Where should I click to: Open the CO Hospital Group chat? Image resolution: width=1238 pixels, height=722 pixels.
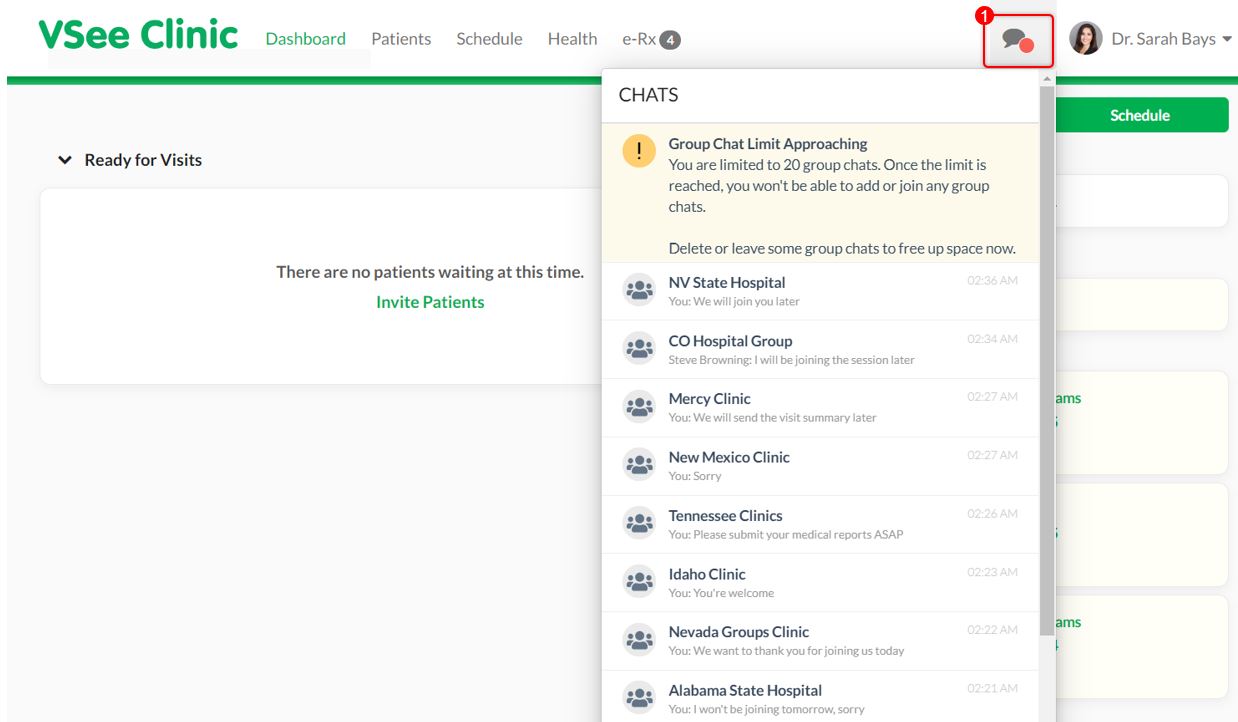coord(820,350)
